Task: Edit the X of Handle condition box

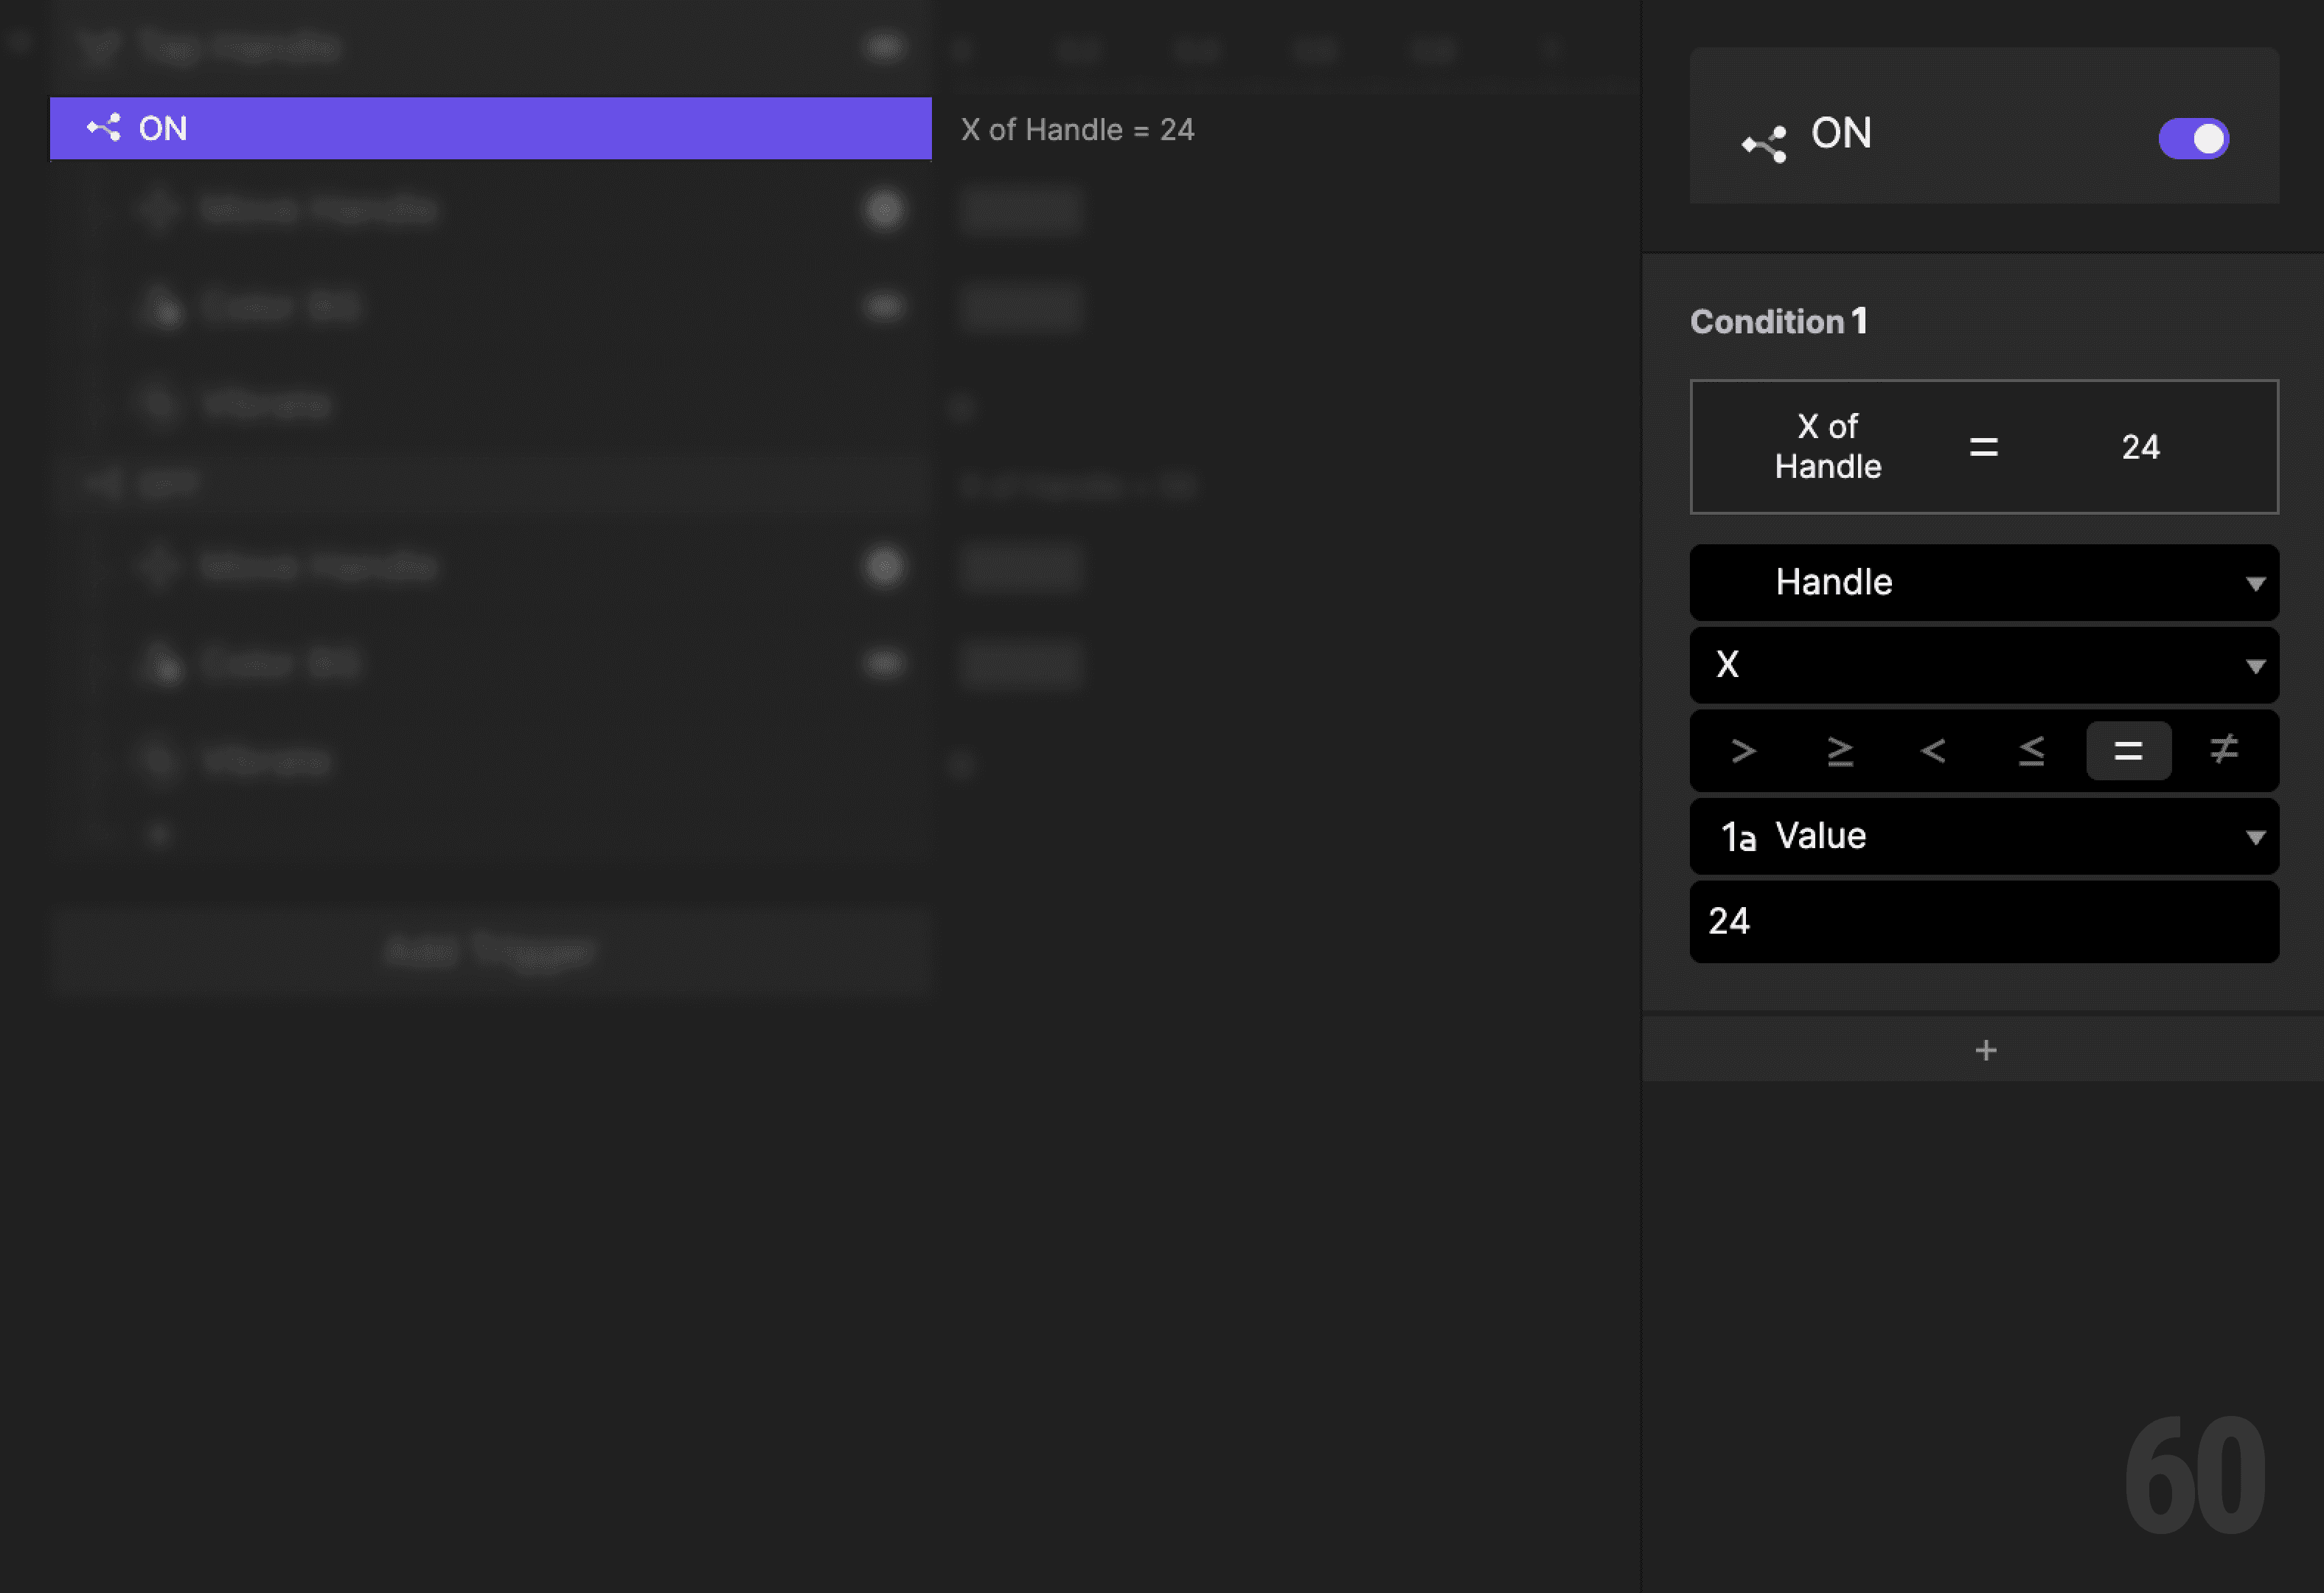Action: pos(1985,447)
